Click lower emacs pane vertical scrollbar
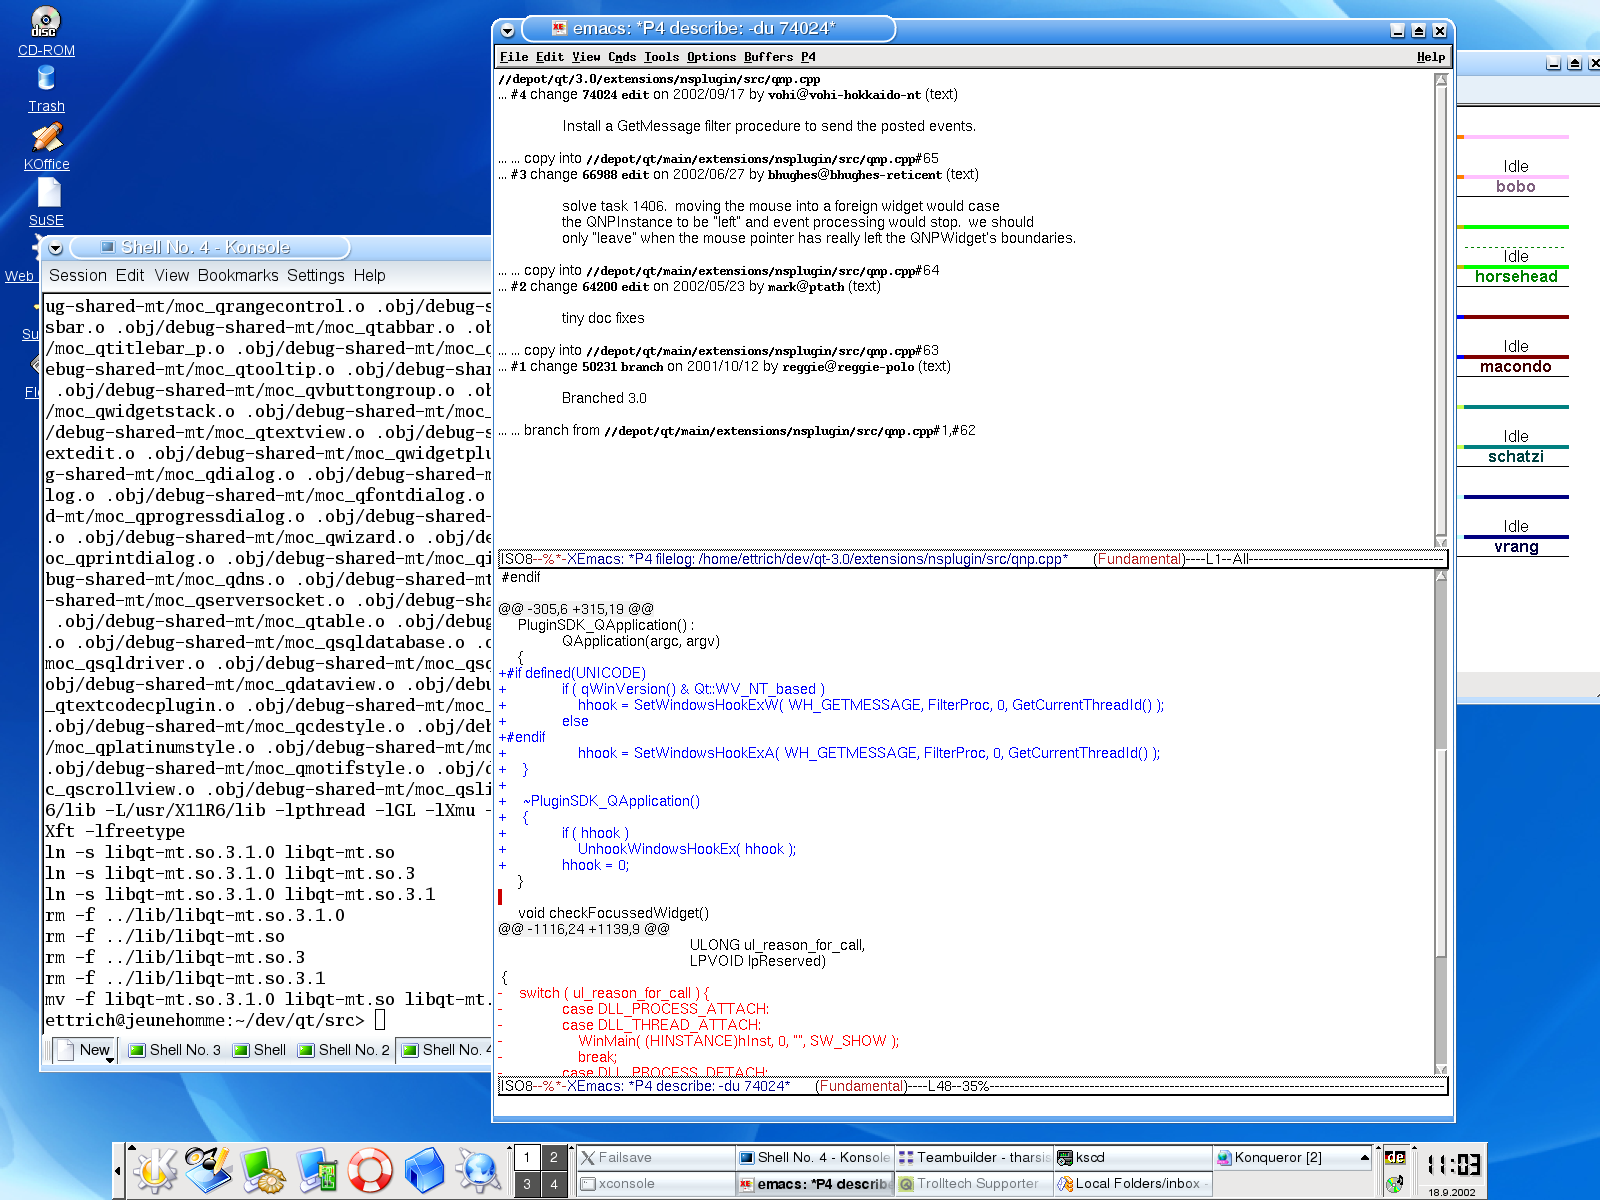The width and height of the screenshot is (1600, 1200). pyautogui.click(x=1441, y=822)
